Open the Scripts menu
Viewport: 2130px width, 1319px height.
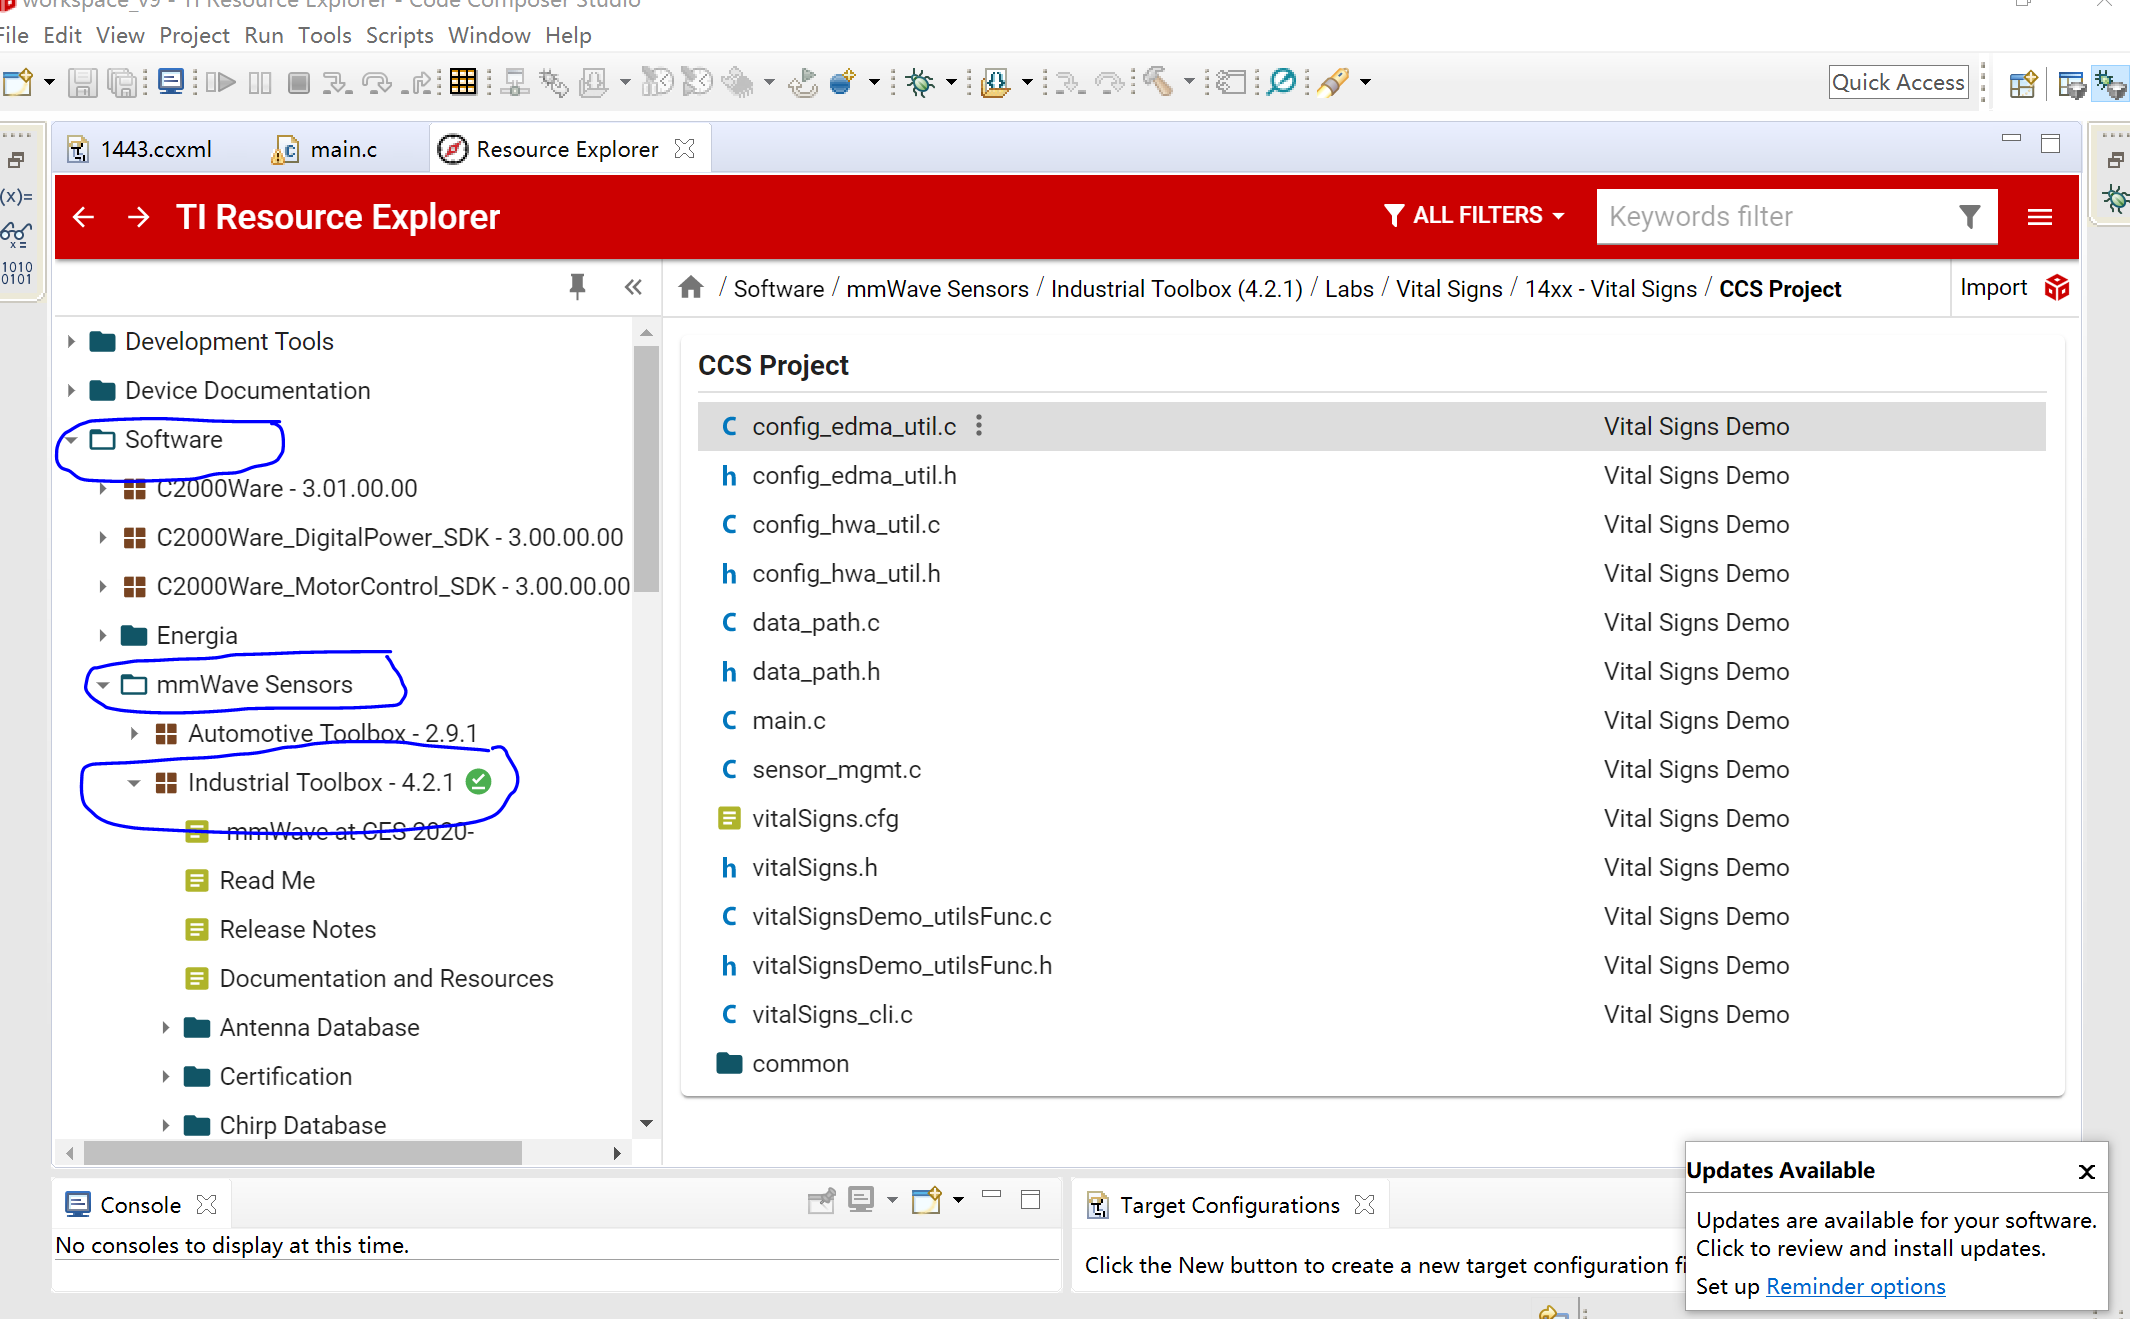pos(399,35)
